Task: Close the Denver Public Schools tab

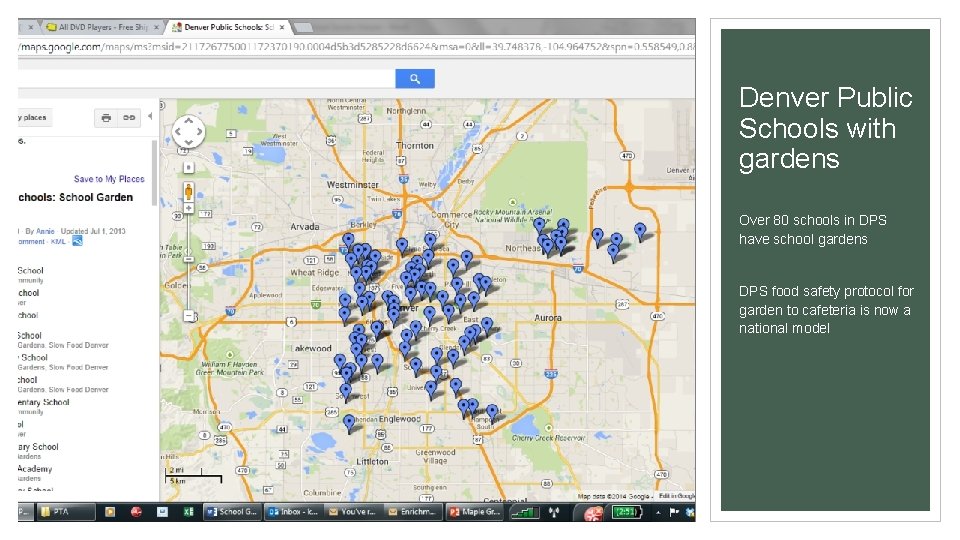Action: click(x=282, y=27)
